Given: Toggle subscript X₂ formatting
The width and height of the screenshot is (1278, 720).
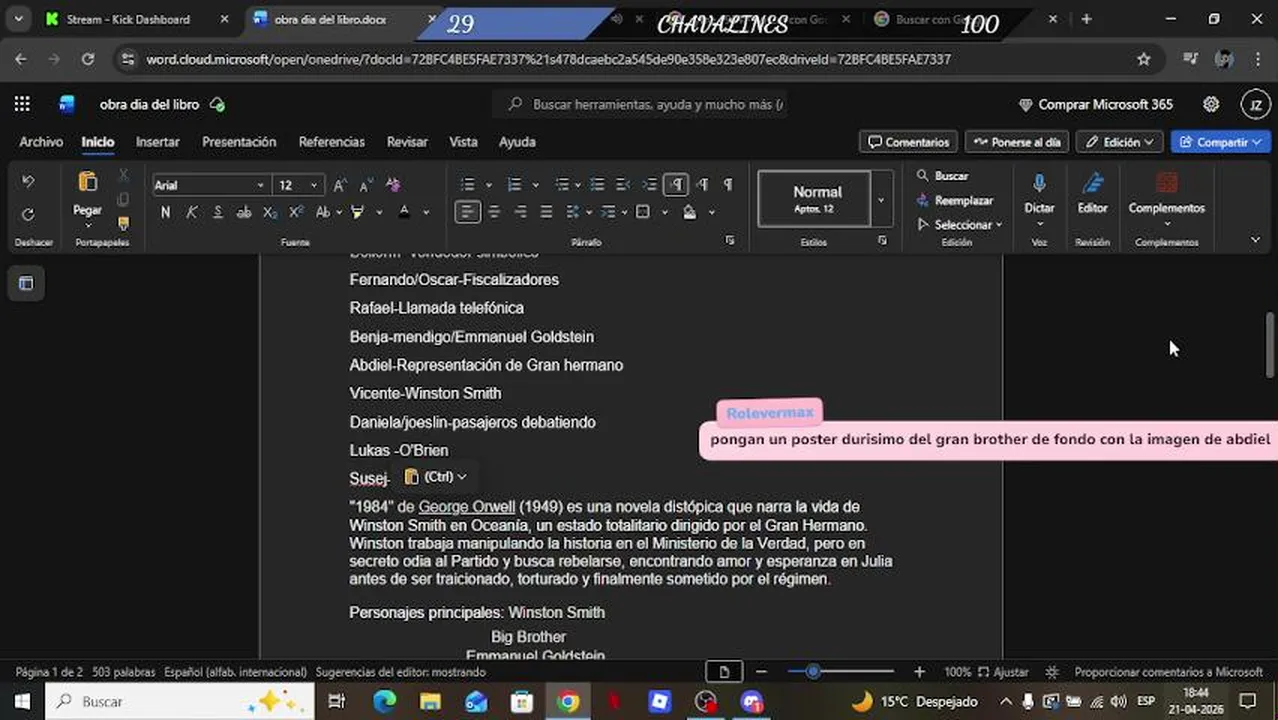Looking at the screenshot, I should (x=270, y=212).
